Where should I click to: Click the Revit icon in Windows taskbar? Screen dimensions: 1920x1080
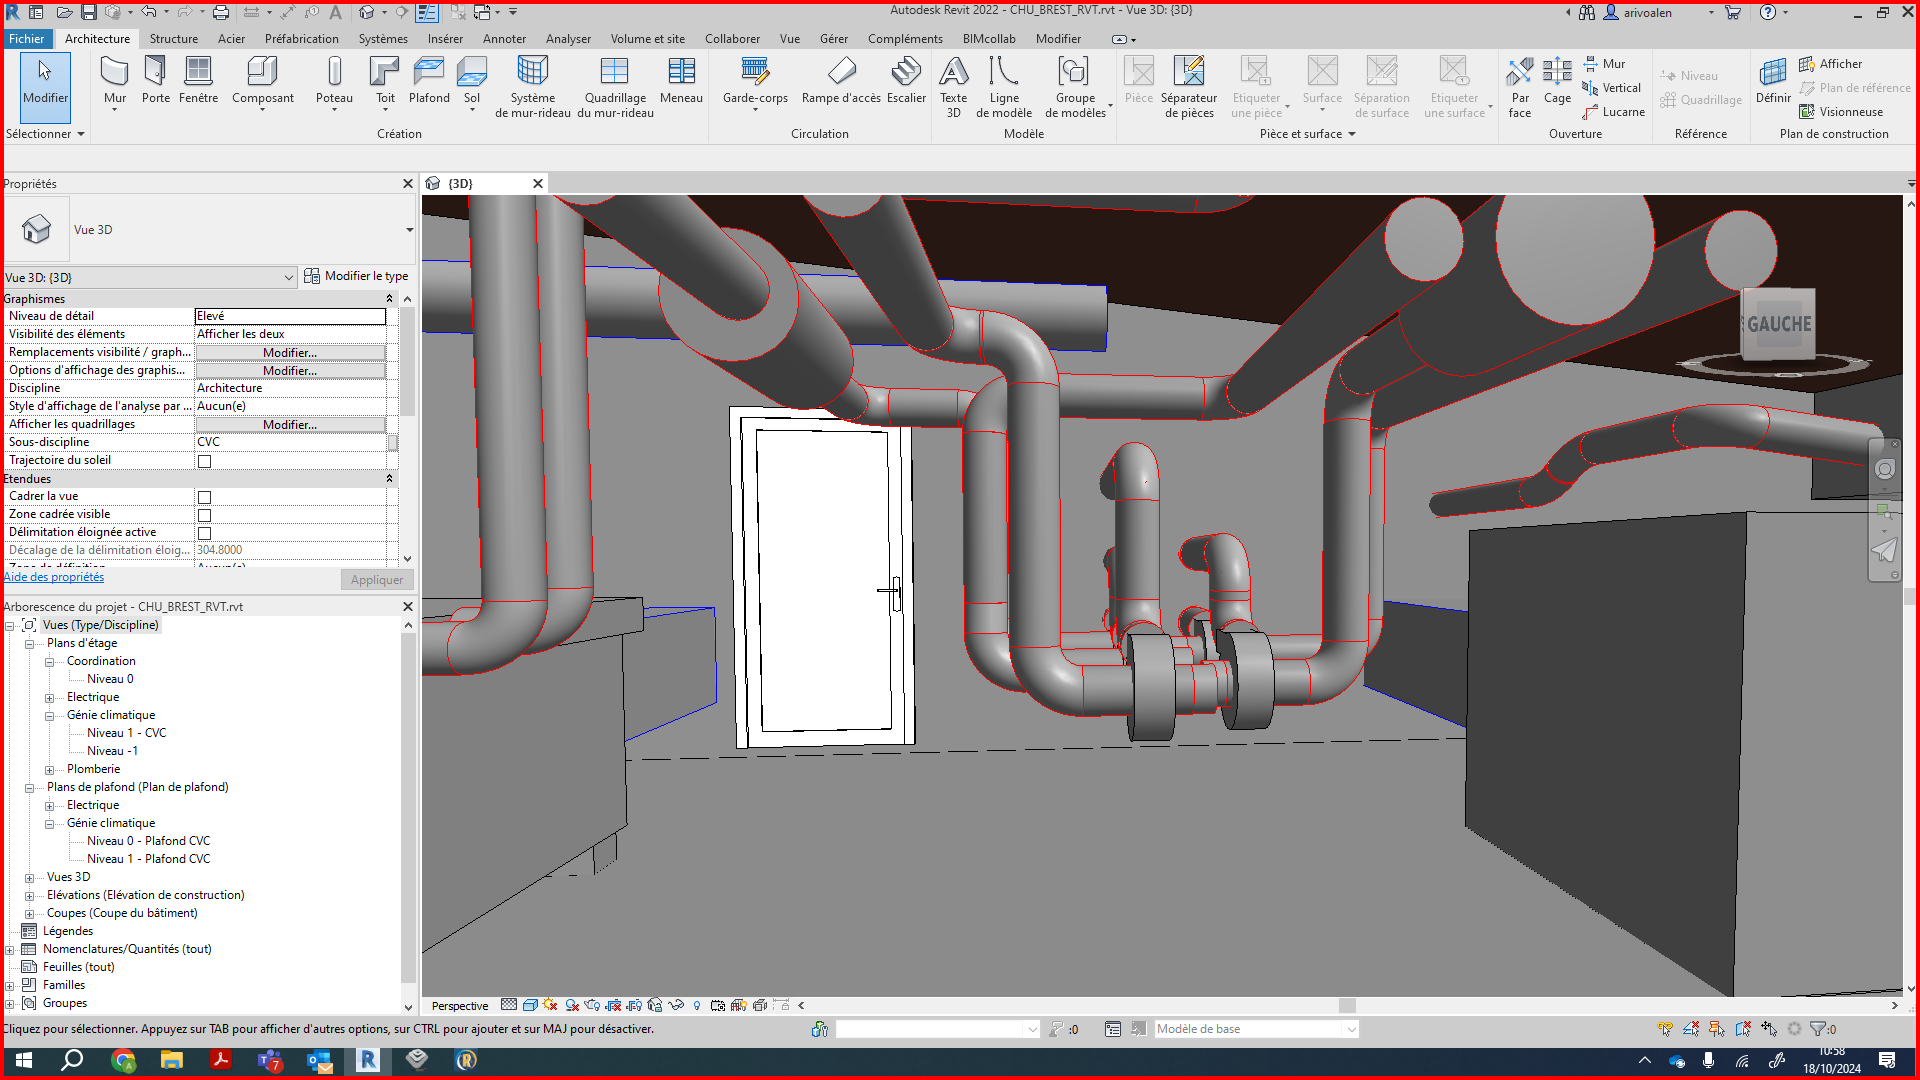click(x=368, y=1060)
